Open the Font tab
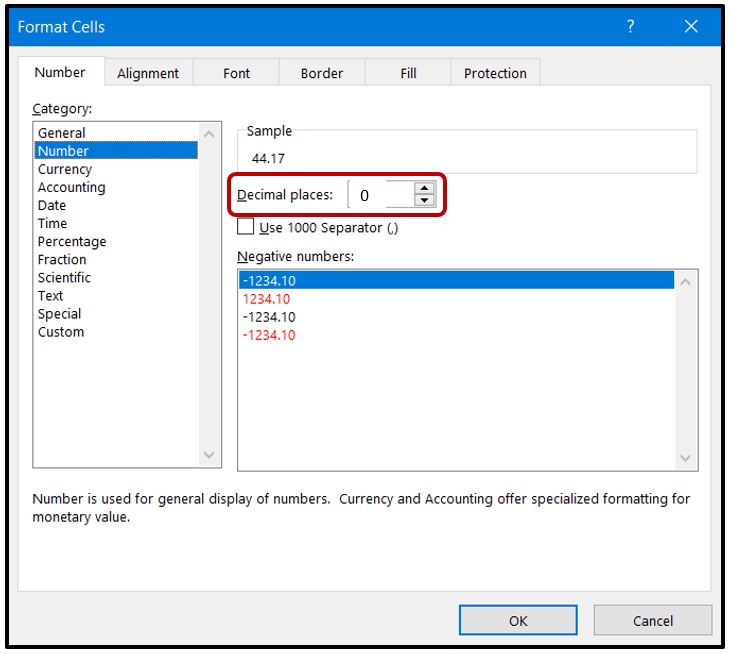Viewport: 730px width, 654px height. click(x=237, y=73)
